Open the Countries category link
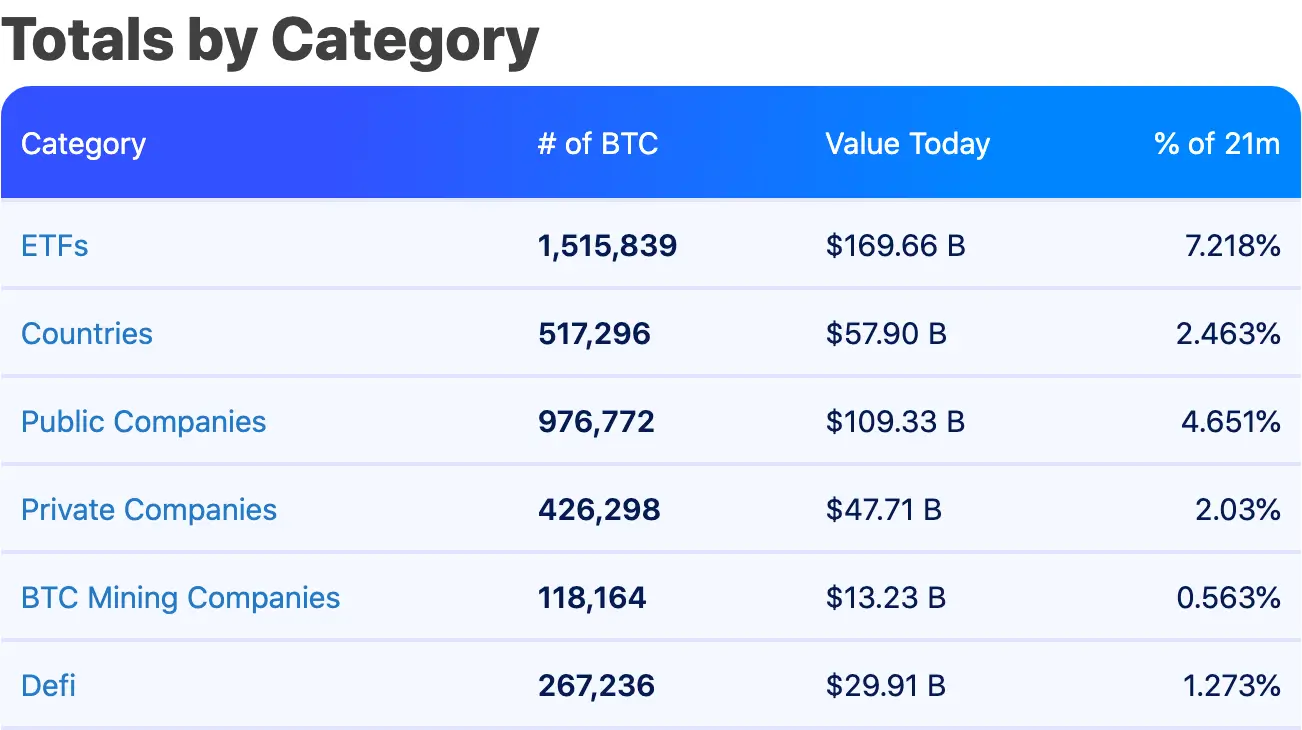The image size is (1302, 730). (87, 334)
